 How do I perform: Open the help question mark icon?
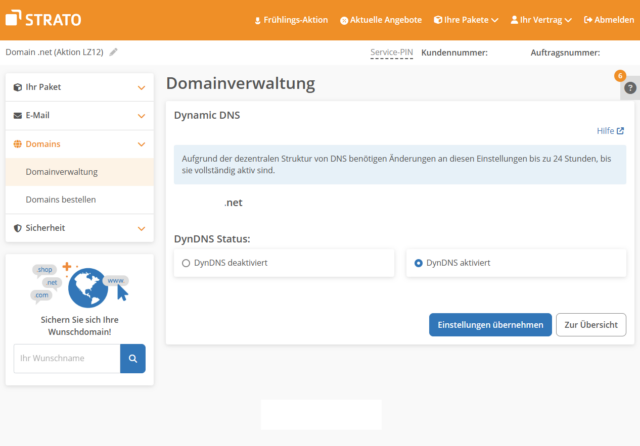tap(629, 88)
